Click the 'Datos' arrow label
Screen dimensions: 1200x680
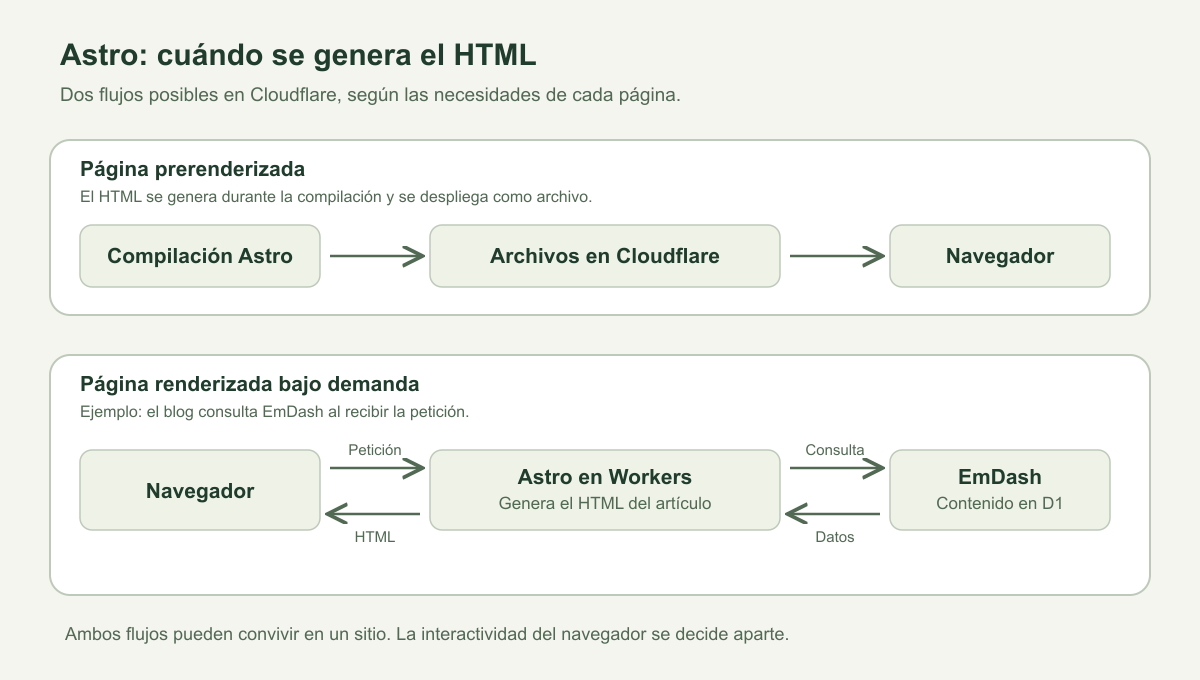835,537
